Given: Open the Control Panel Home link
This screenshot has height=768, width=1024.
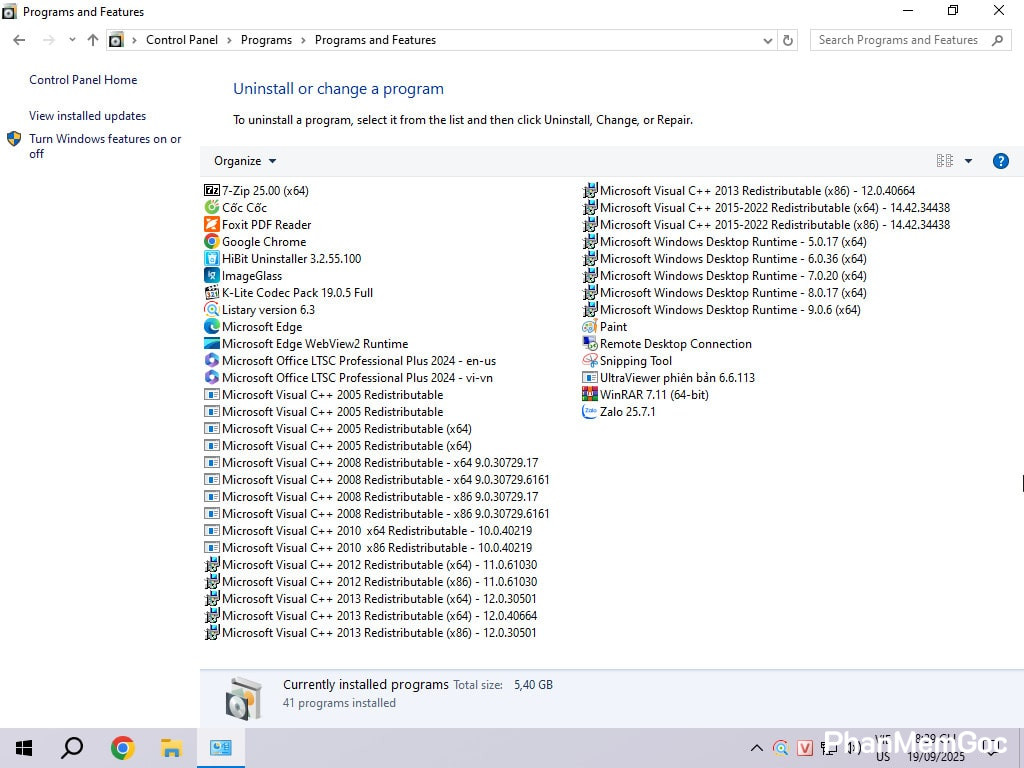Looking at the screenshot, I should (x=83, y=80).
